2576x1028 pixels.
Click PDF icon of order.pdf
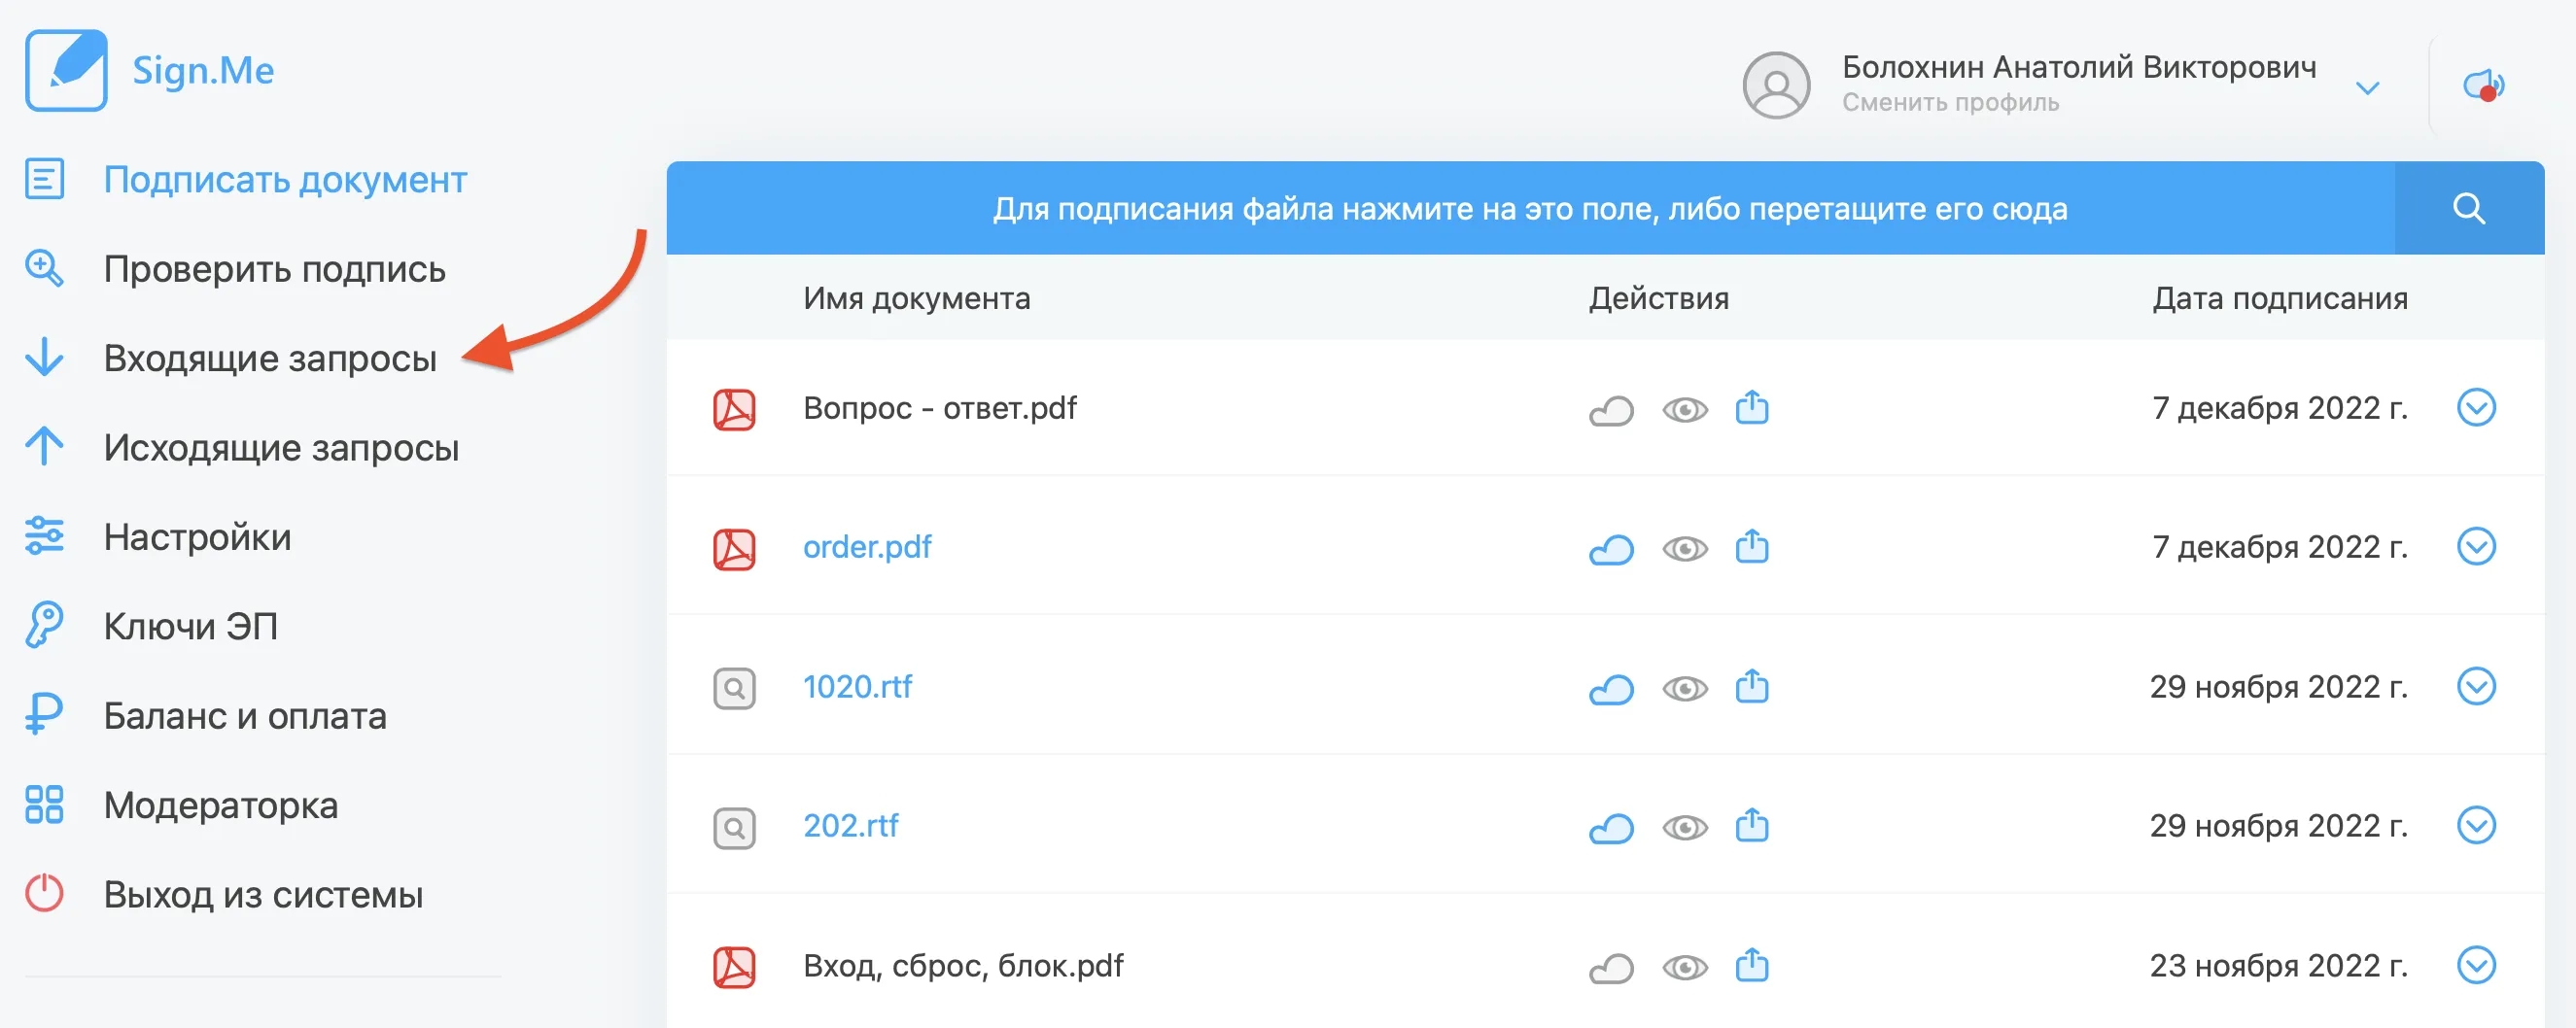click(734, 549)
